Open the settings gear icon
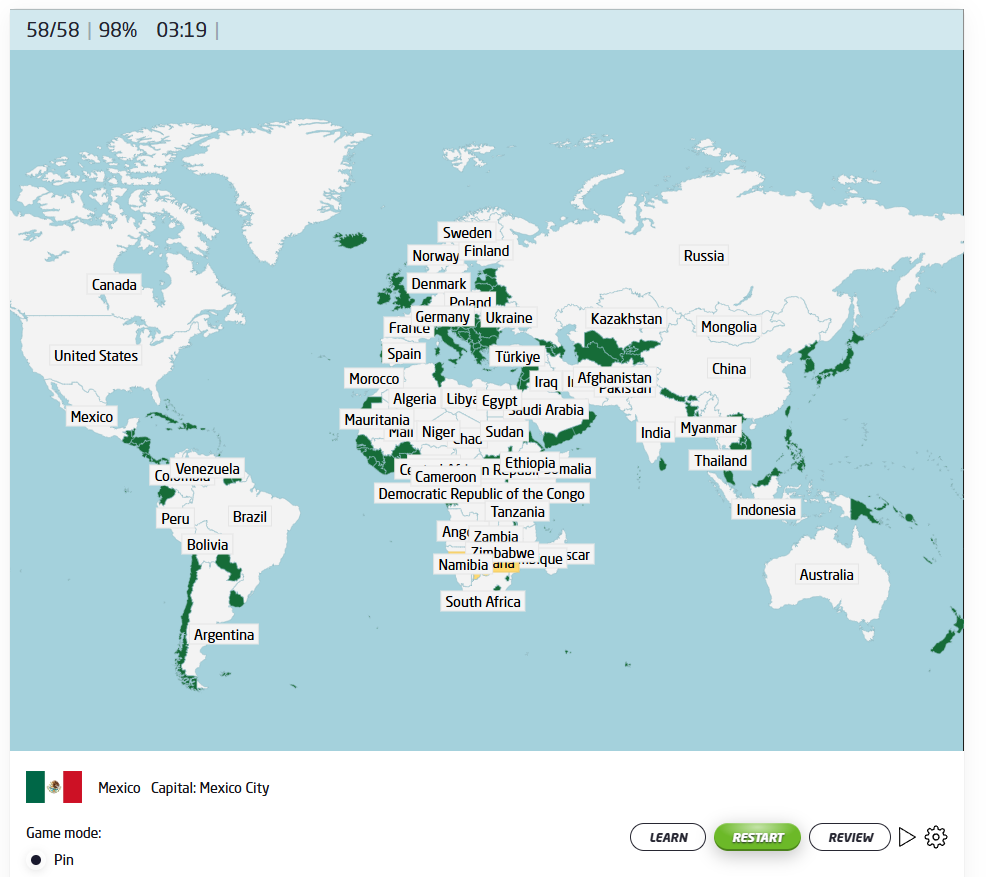 coord(936,837)
